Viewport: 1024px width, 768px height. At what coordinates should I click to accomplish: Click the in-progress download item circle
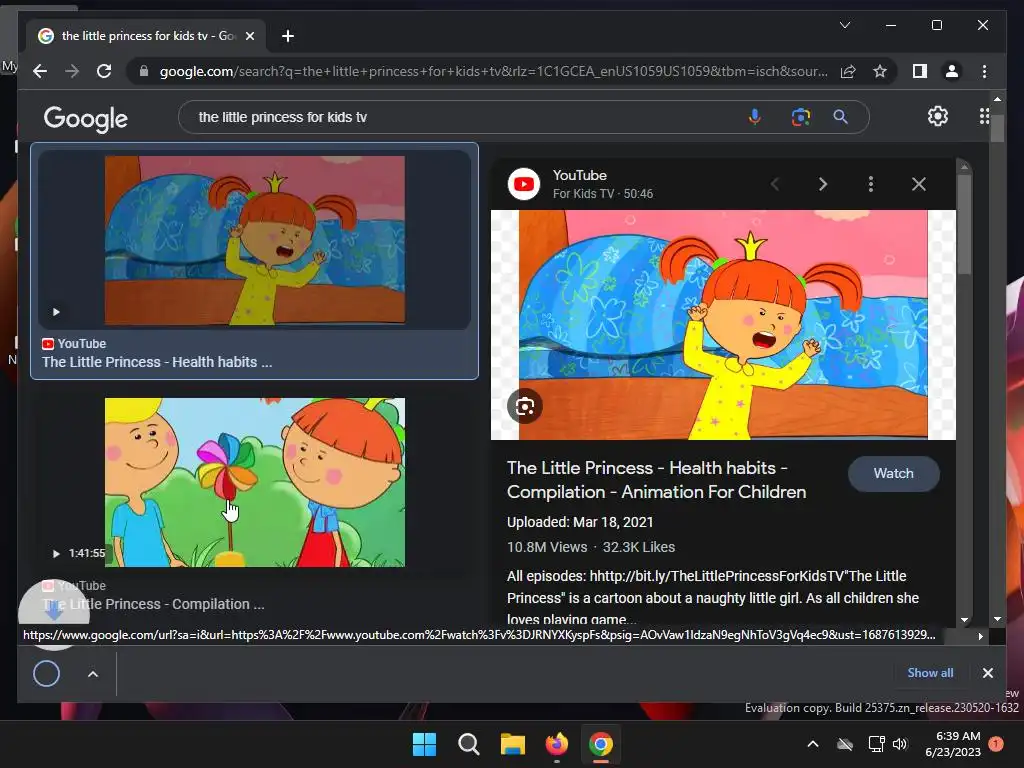46,673
